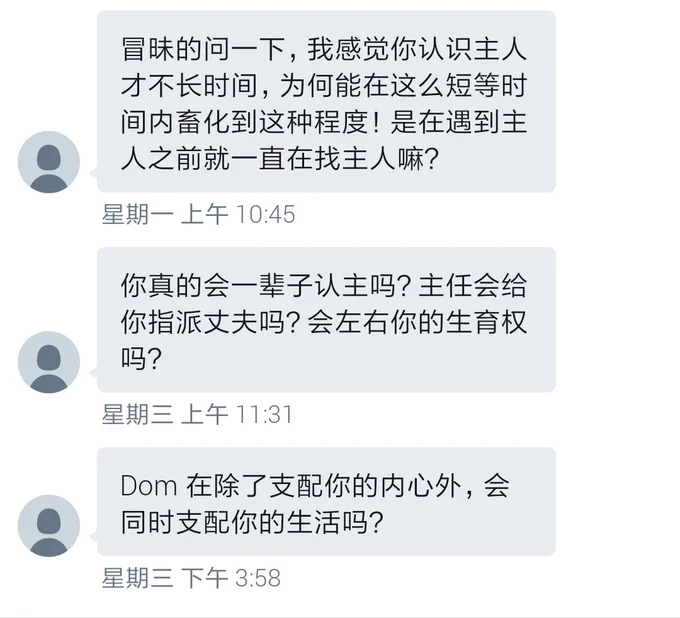
Task: Click bubble tail of the first message
Action: pos(93,173)
